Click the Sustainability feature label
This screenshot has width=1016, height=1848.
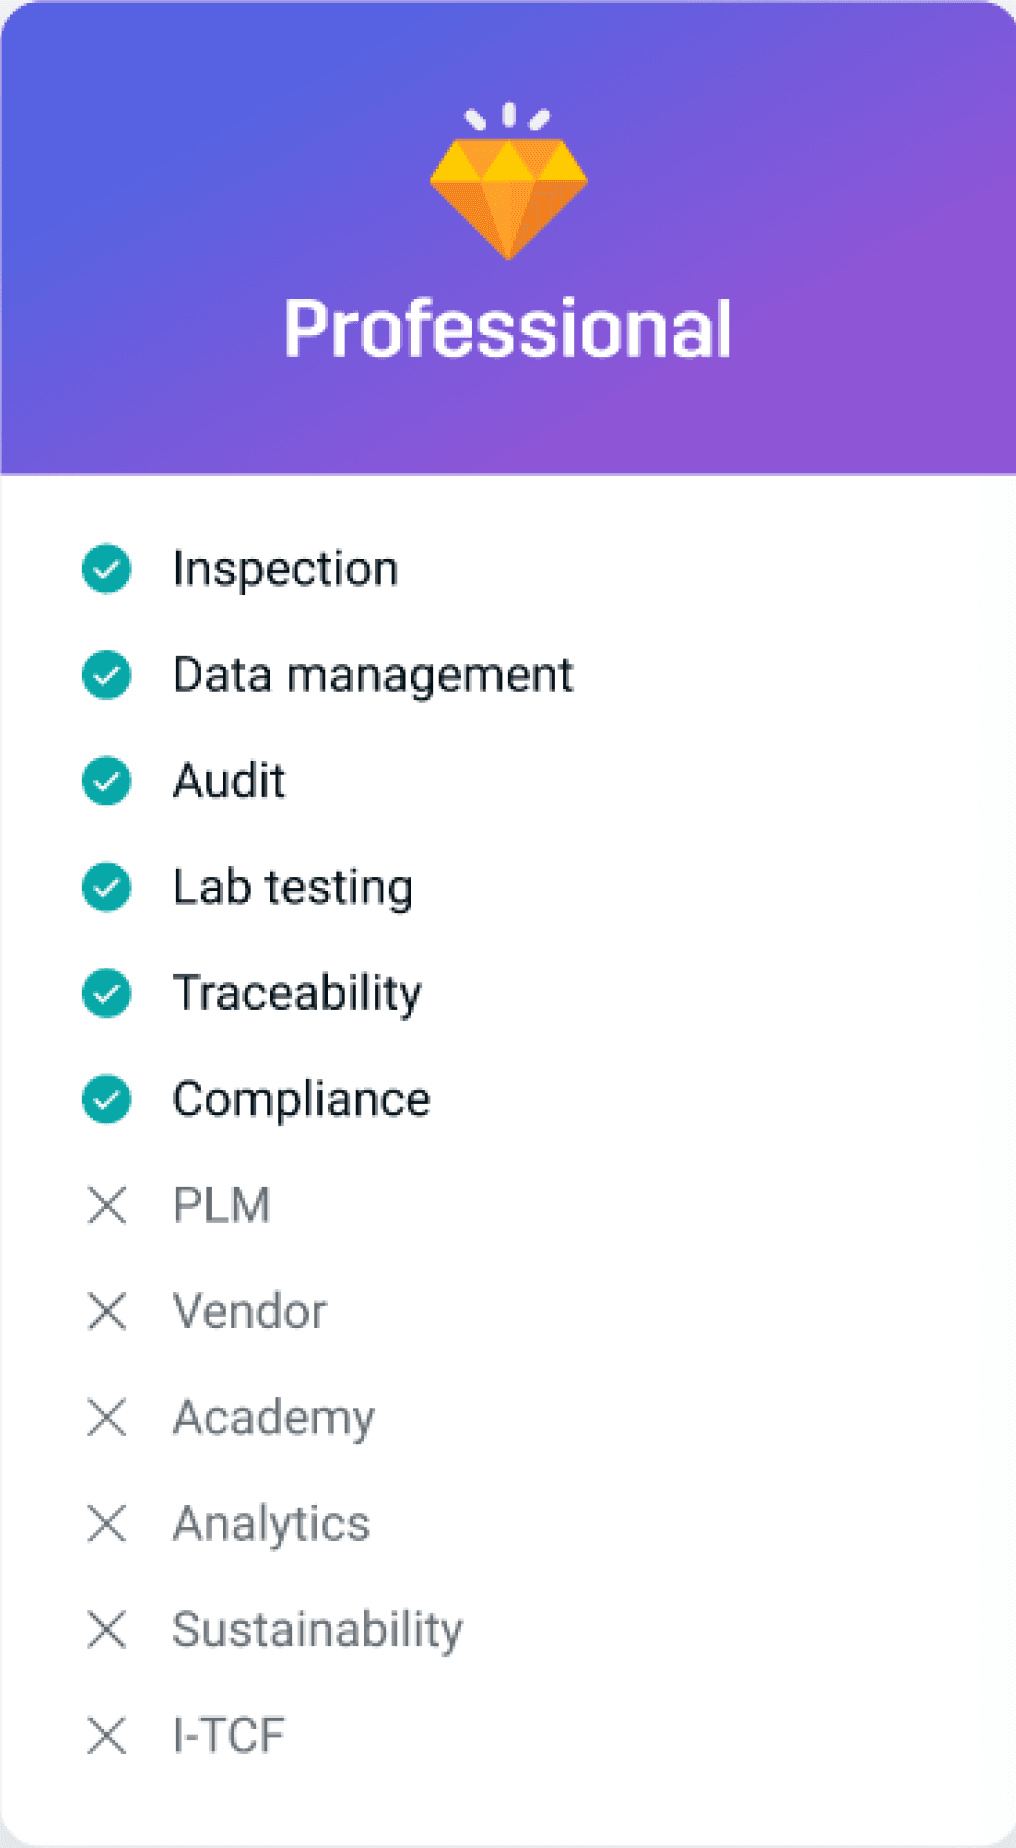(x=317, y=1629)
